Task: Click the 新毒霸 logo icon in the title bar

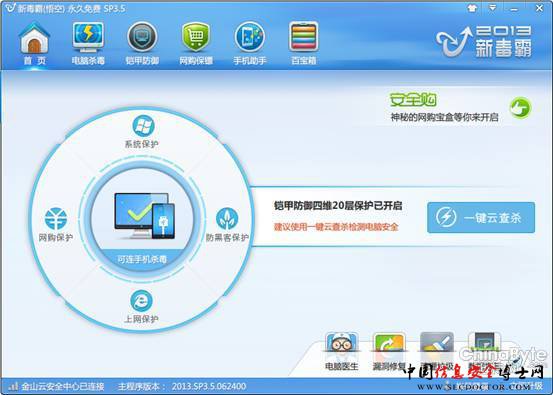Action: pyautogui.click(x=10, y=8)
